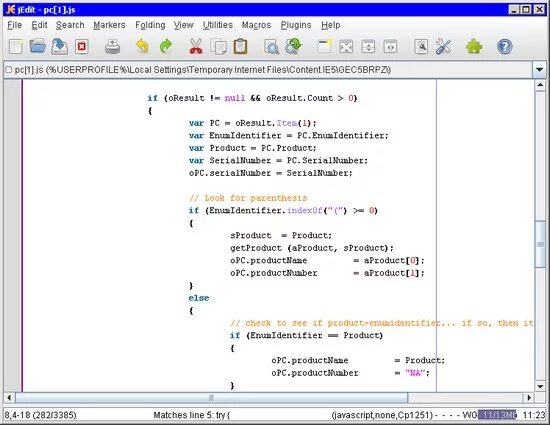This screenshot has height=425, width=550.
Task: Click the Undo yellow arrow icon
Action: pyautogui.click(x=142, y=46)
